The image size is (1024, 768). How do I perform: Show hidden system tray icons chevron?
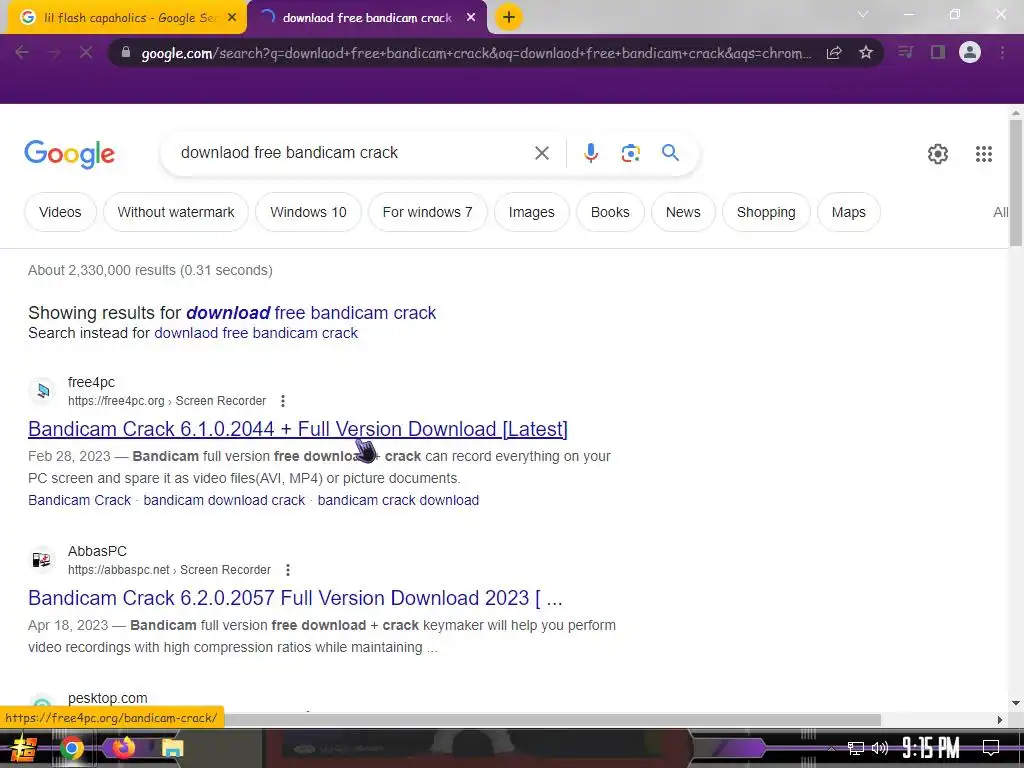[x=831, y=748]
